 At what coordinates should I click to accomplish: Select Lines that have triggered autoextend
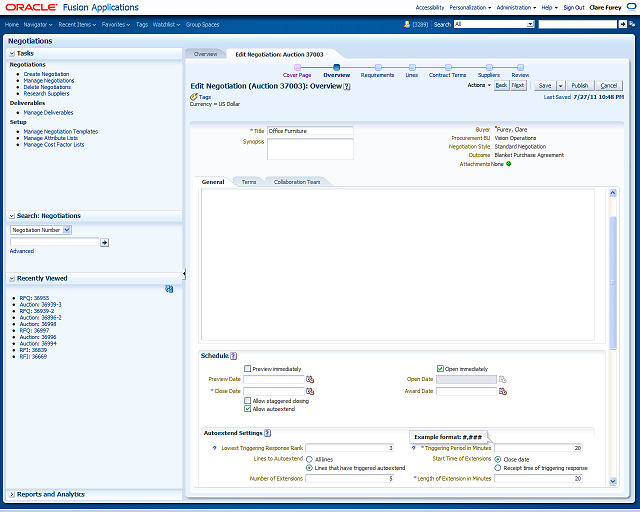(x=309, y=468)
